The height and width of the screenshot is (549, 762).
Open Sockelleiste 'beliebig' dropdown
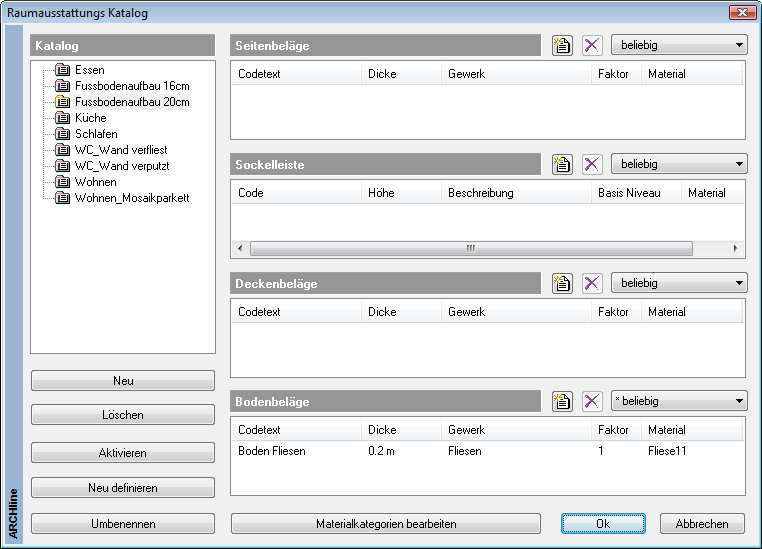[679, 165]
